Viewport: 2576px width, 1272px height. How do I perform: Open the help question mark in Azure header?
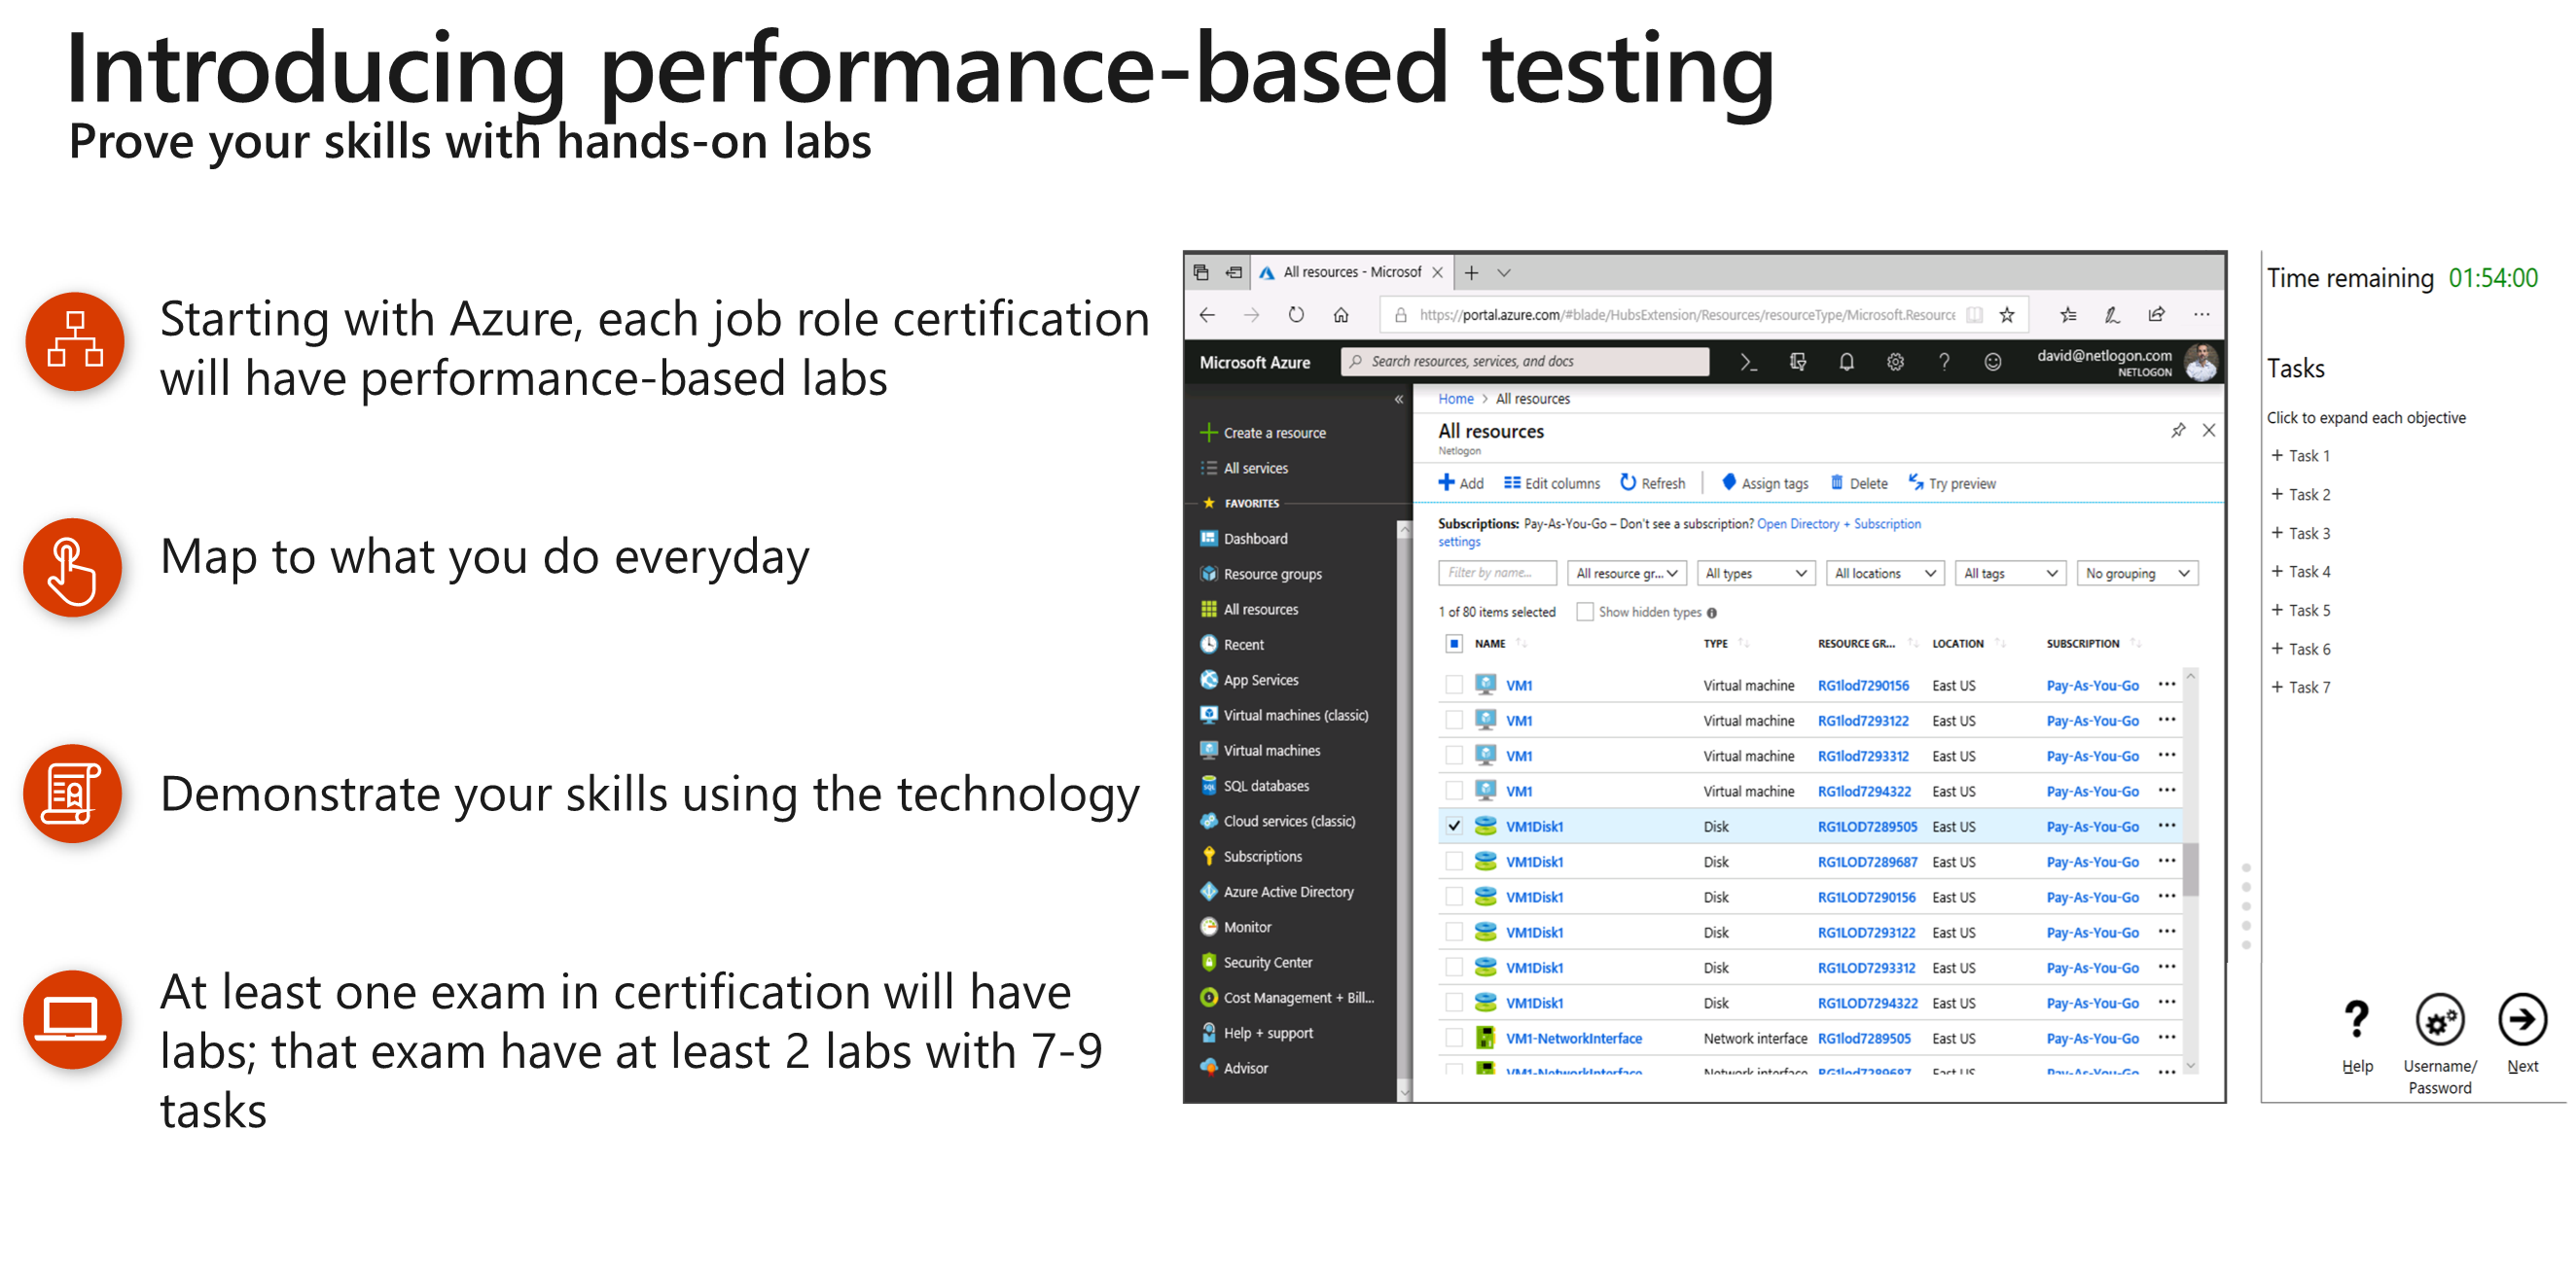point(1944,362)
